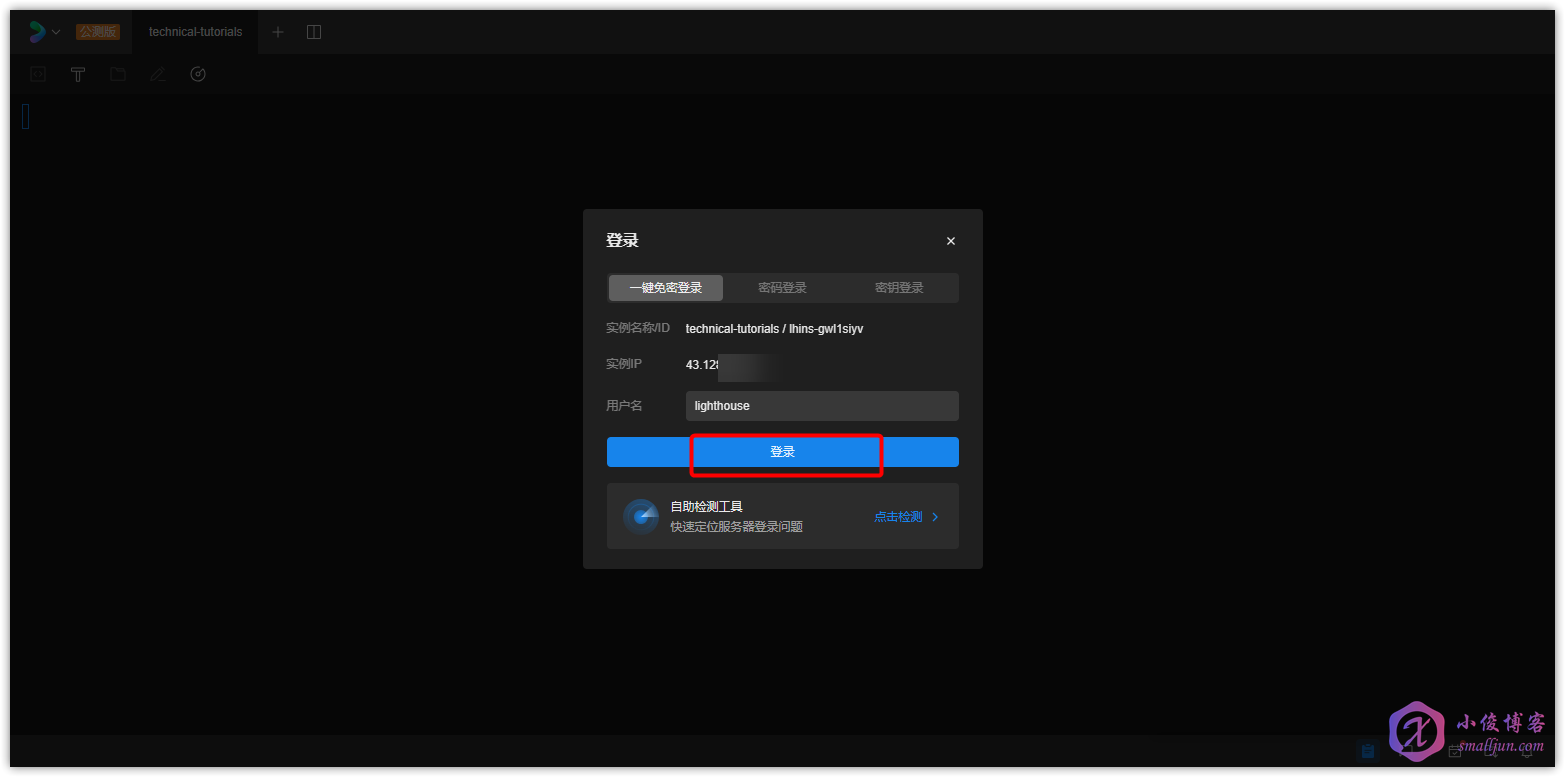Click the code brackets toolbar icon
Screen dimensions: 1565x777
coord(38,74)
